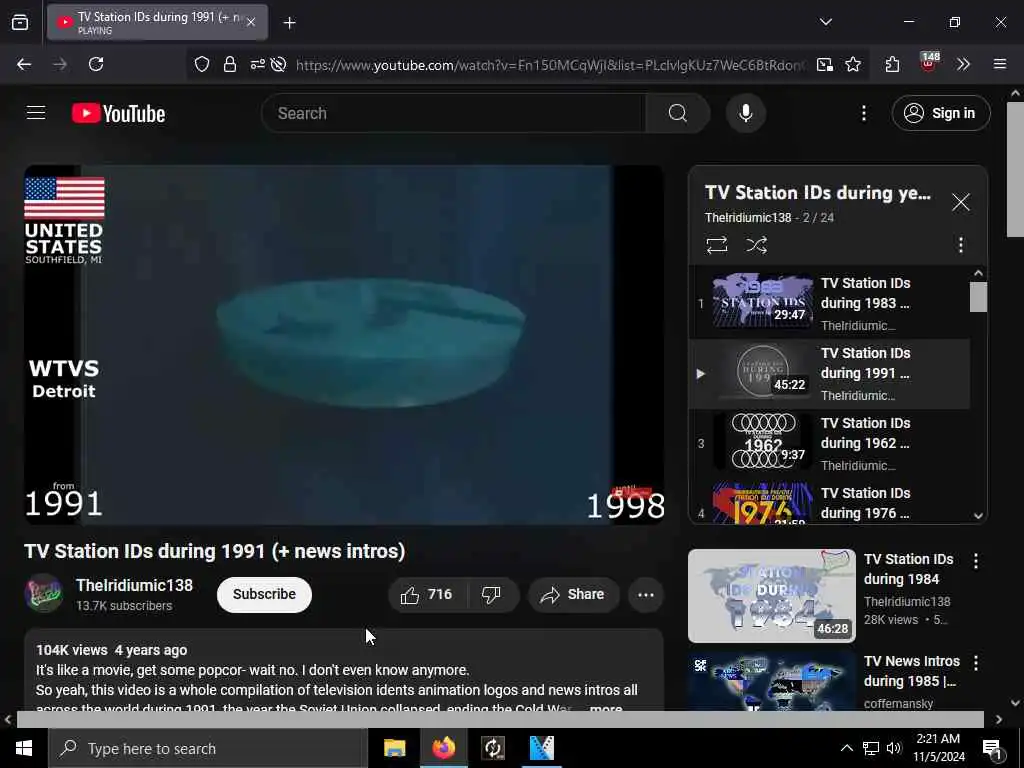The image size is (1024, 768).
Task: Open playlist panel options menu
Action: (x=960, y=245)
